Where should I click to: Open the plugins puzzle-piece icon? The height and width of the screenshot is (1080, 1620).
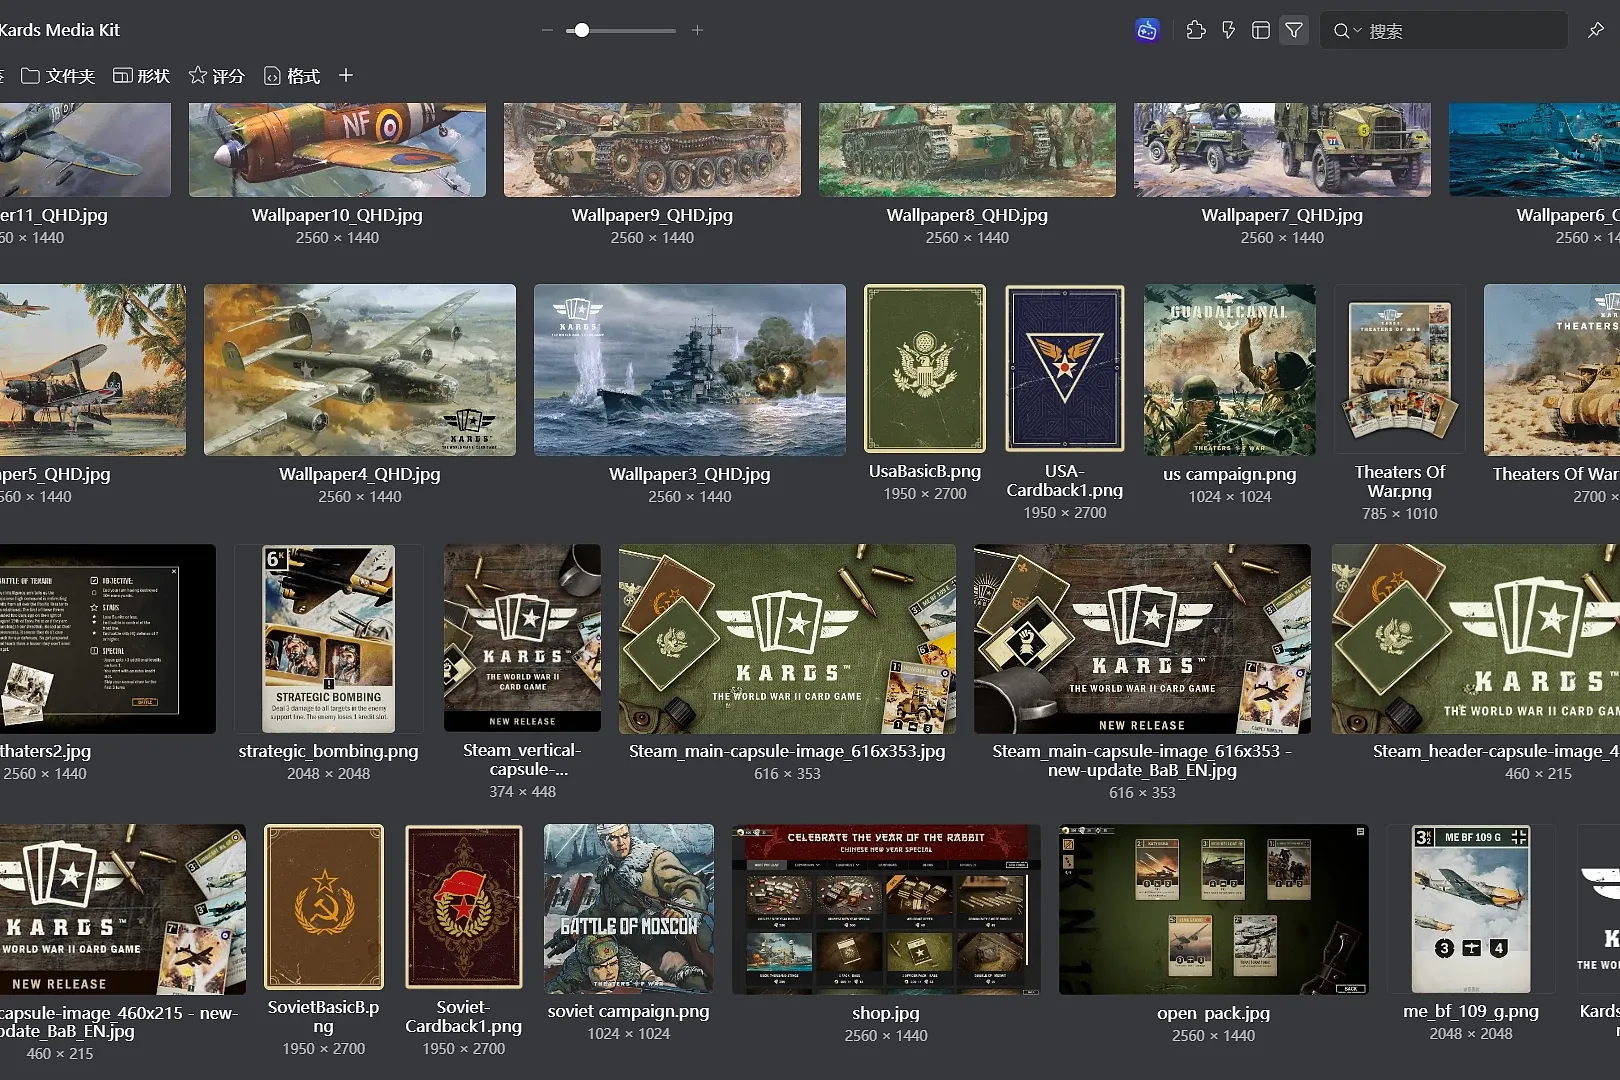pos(1195,31)
